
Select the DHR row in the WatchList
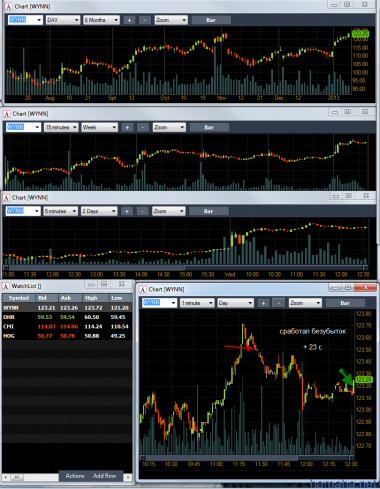coord(67,317)
